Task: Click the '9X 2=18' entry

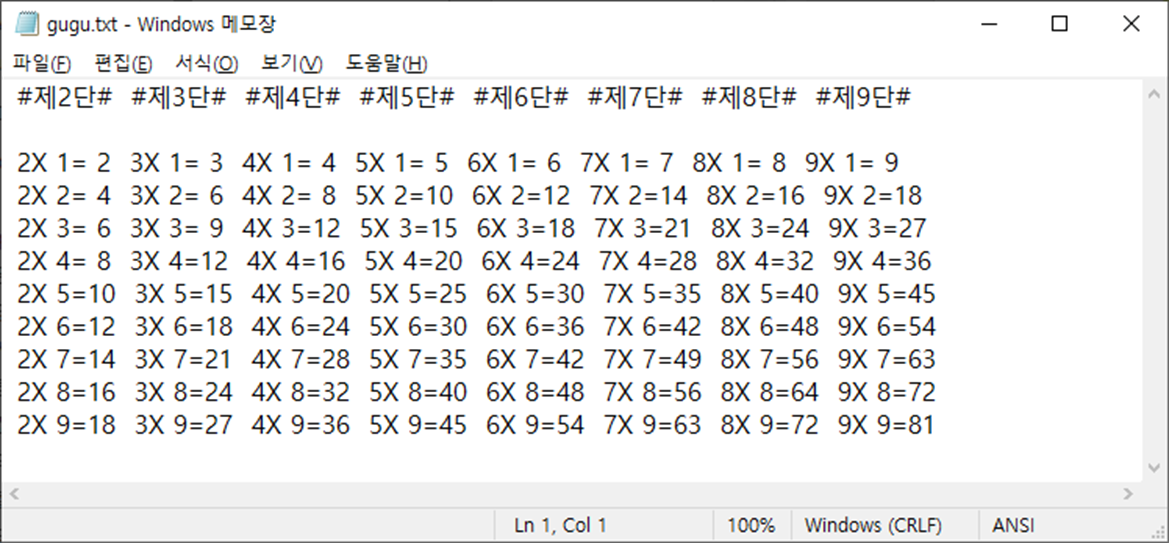Action: coord(873,195)
